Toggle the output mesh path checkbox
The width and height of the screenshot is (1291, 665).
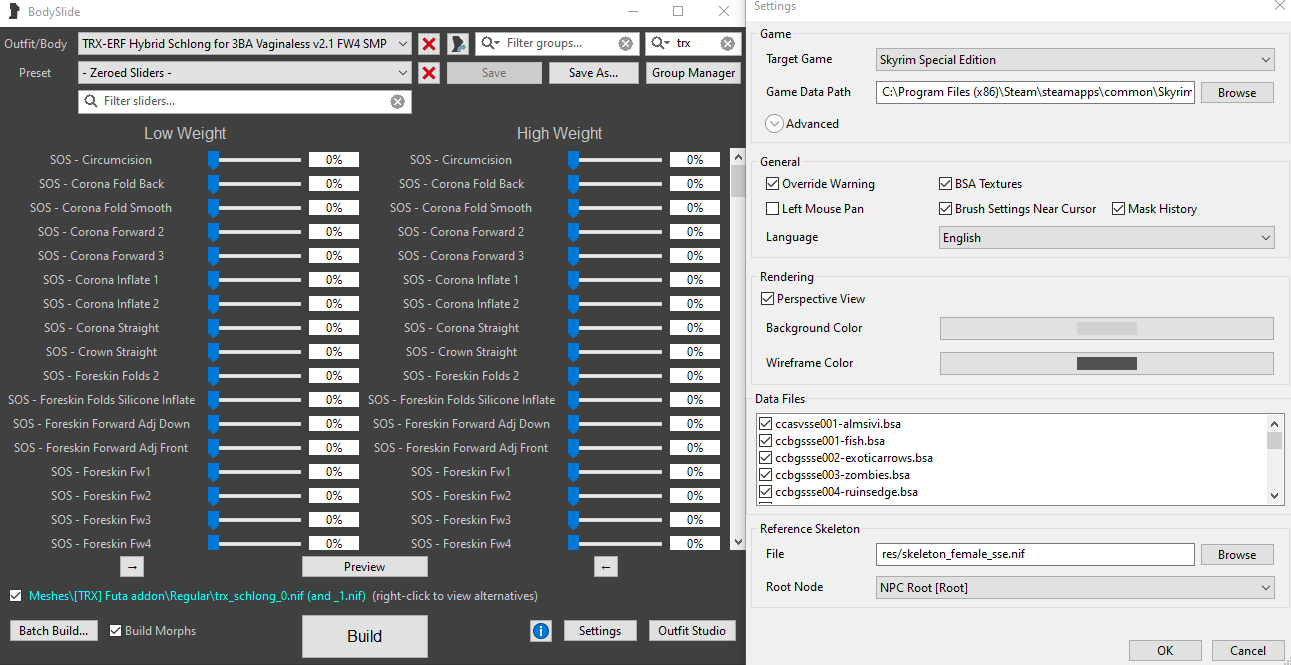point(15,596)
